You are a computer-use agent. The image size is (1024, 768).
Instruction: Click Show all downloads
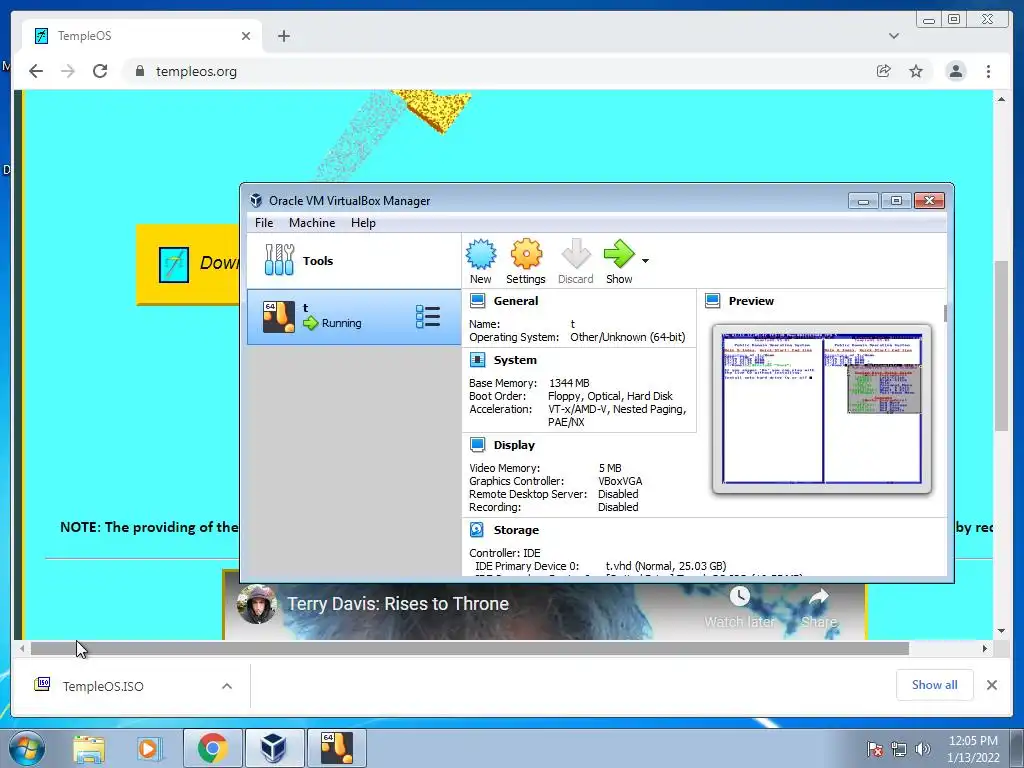pyautogui.click(x=935, y=684)
